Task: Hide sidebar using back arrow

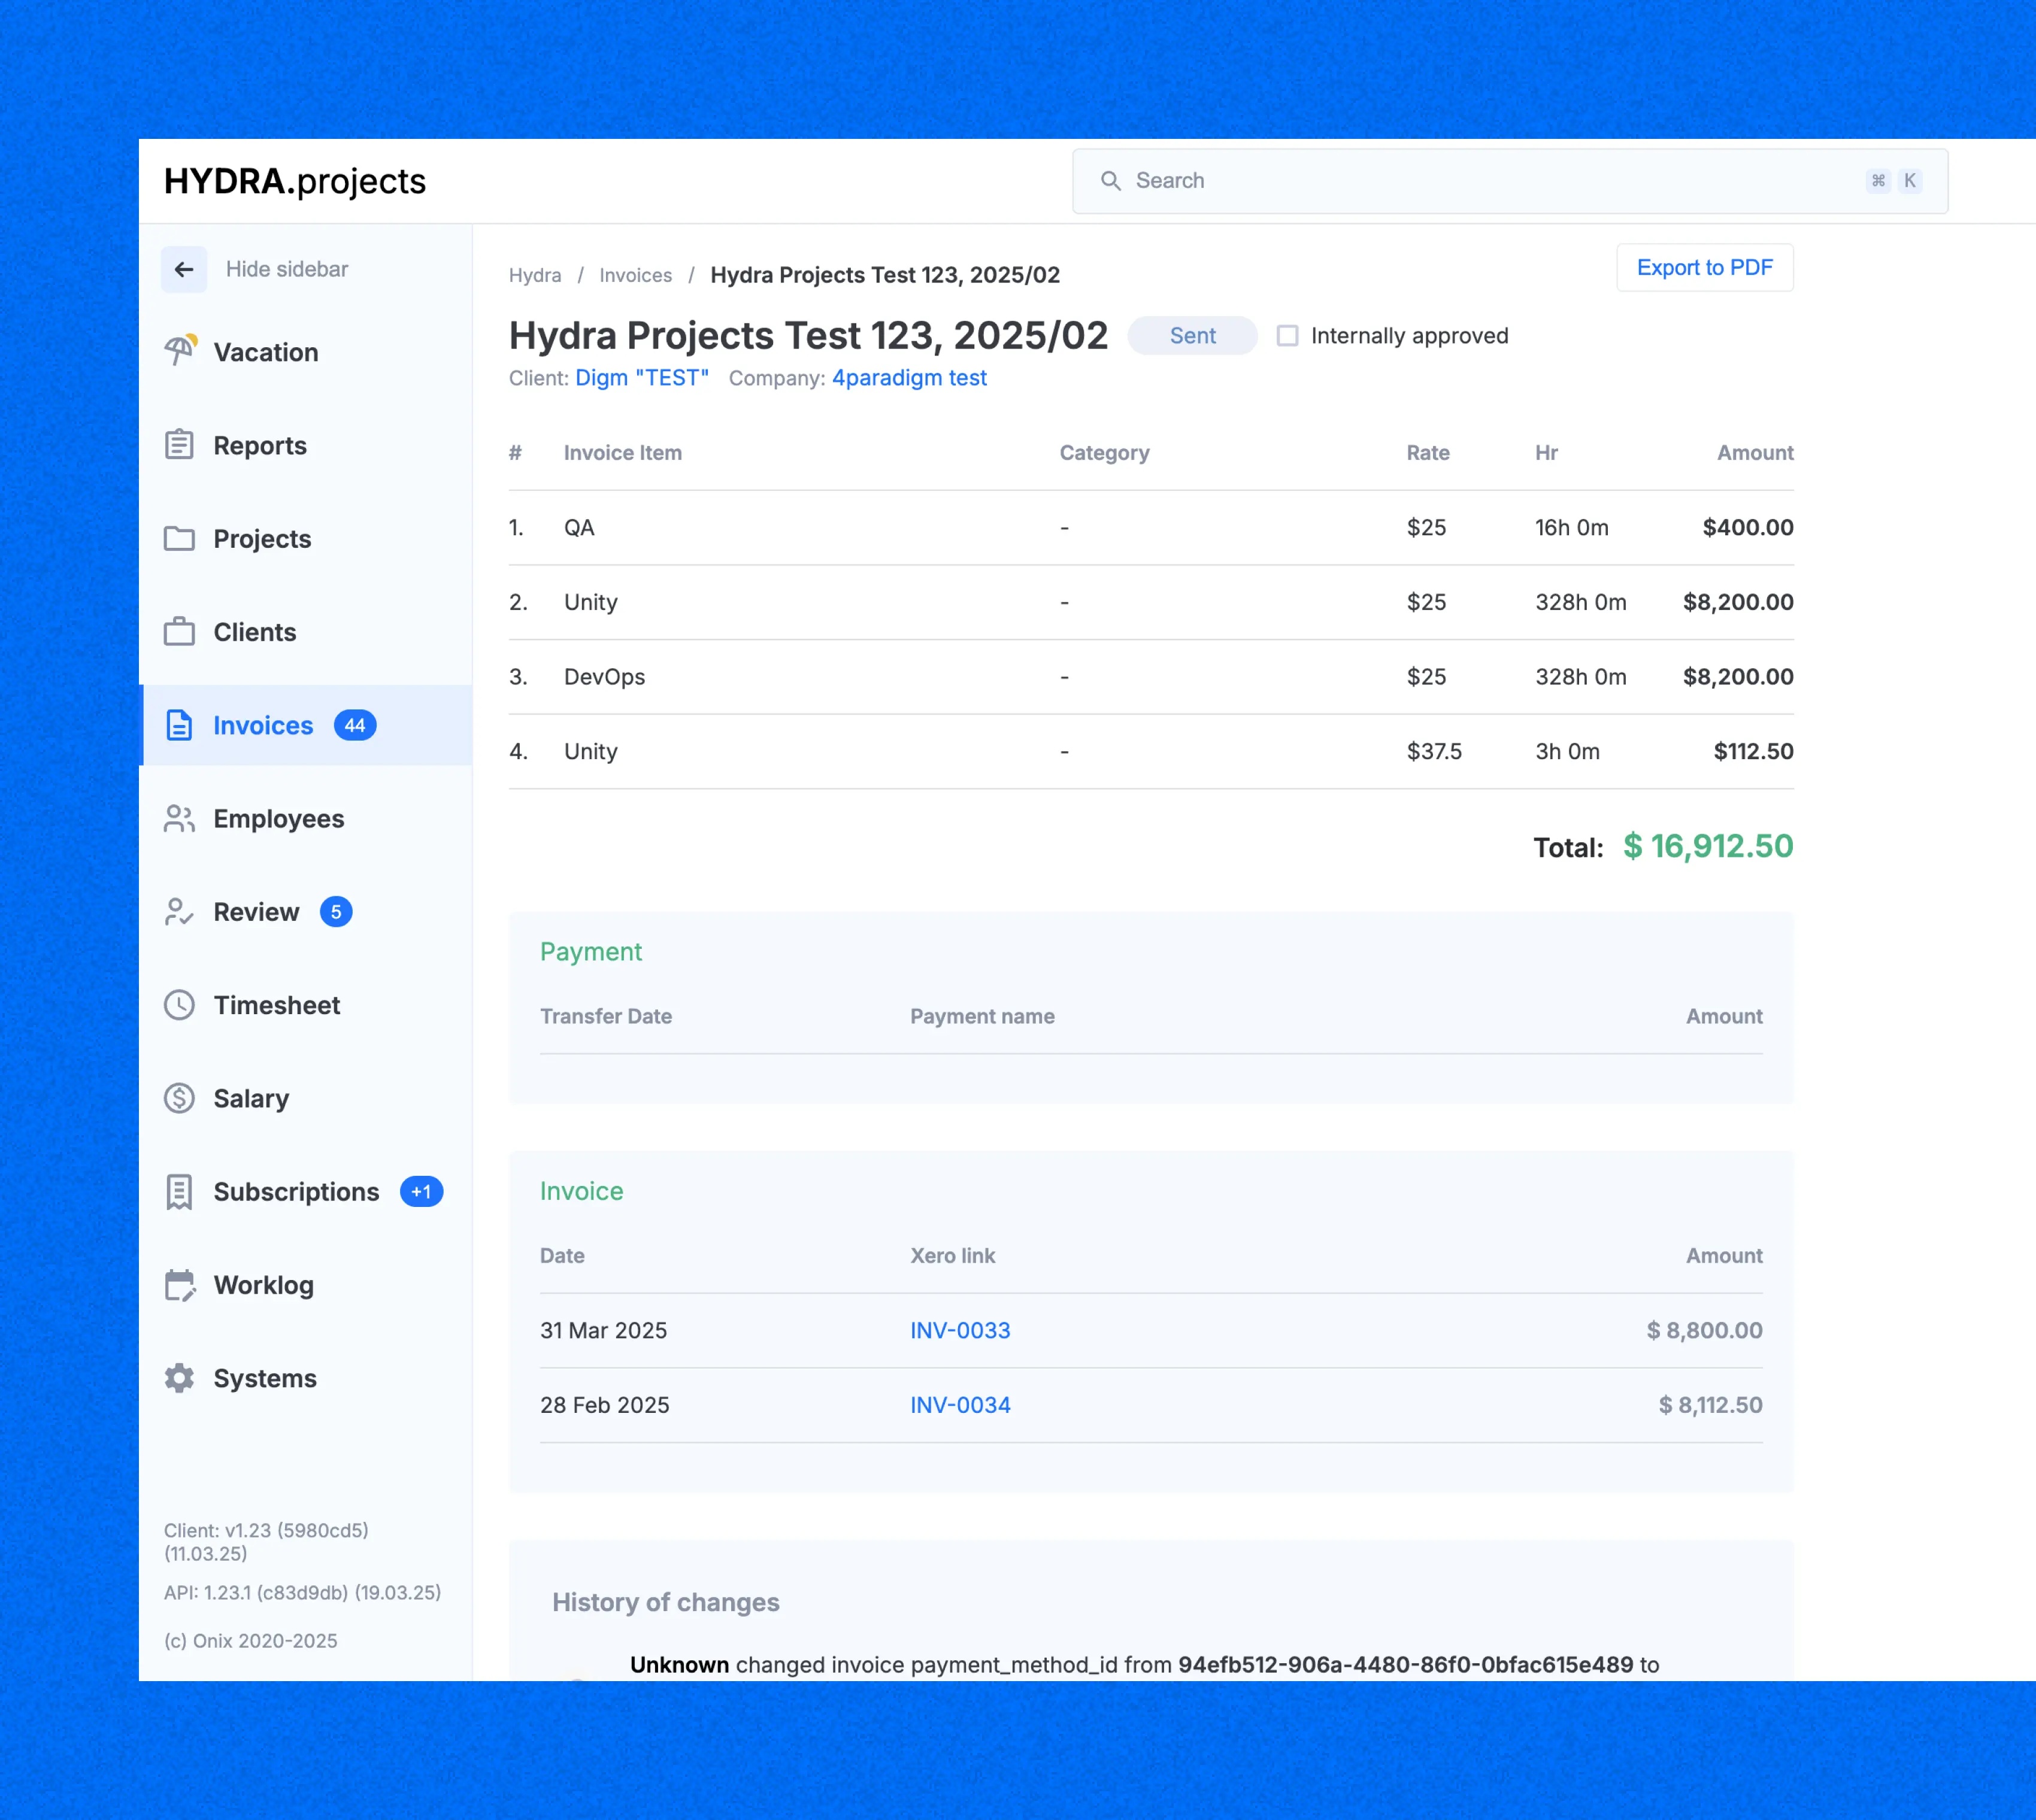Action: pyautogui.click(x=184, y=269)
